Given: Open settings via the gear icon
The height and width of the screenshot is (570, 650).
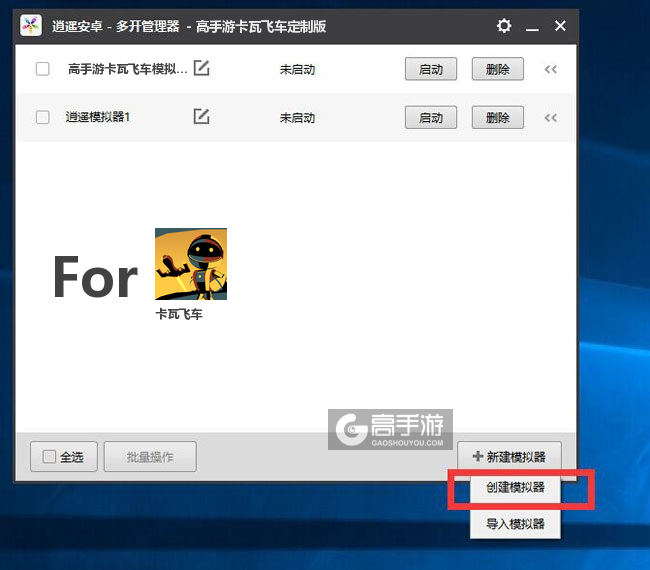Looking at the screenshot, I should [504, 26].
